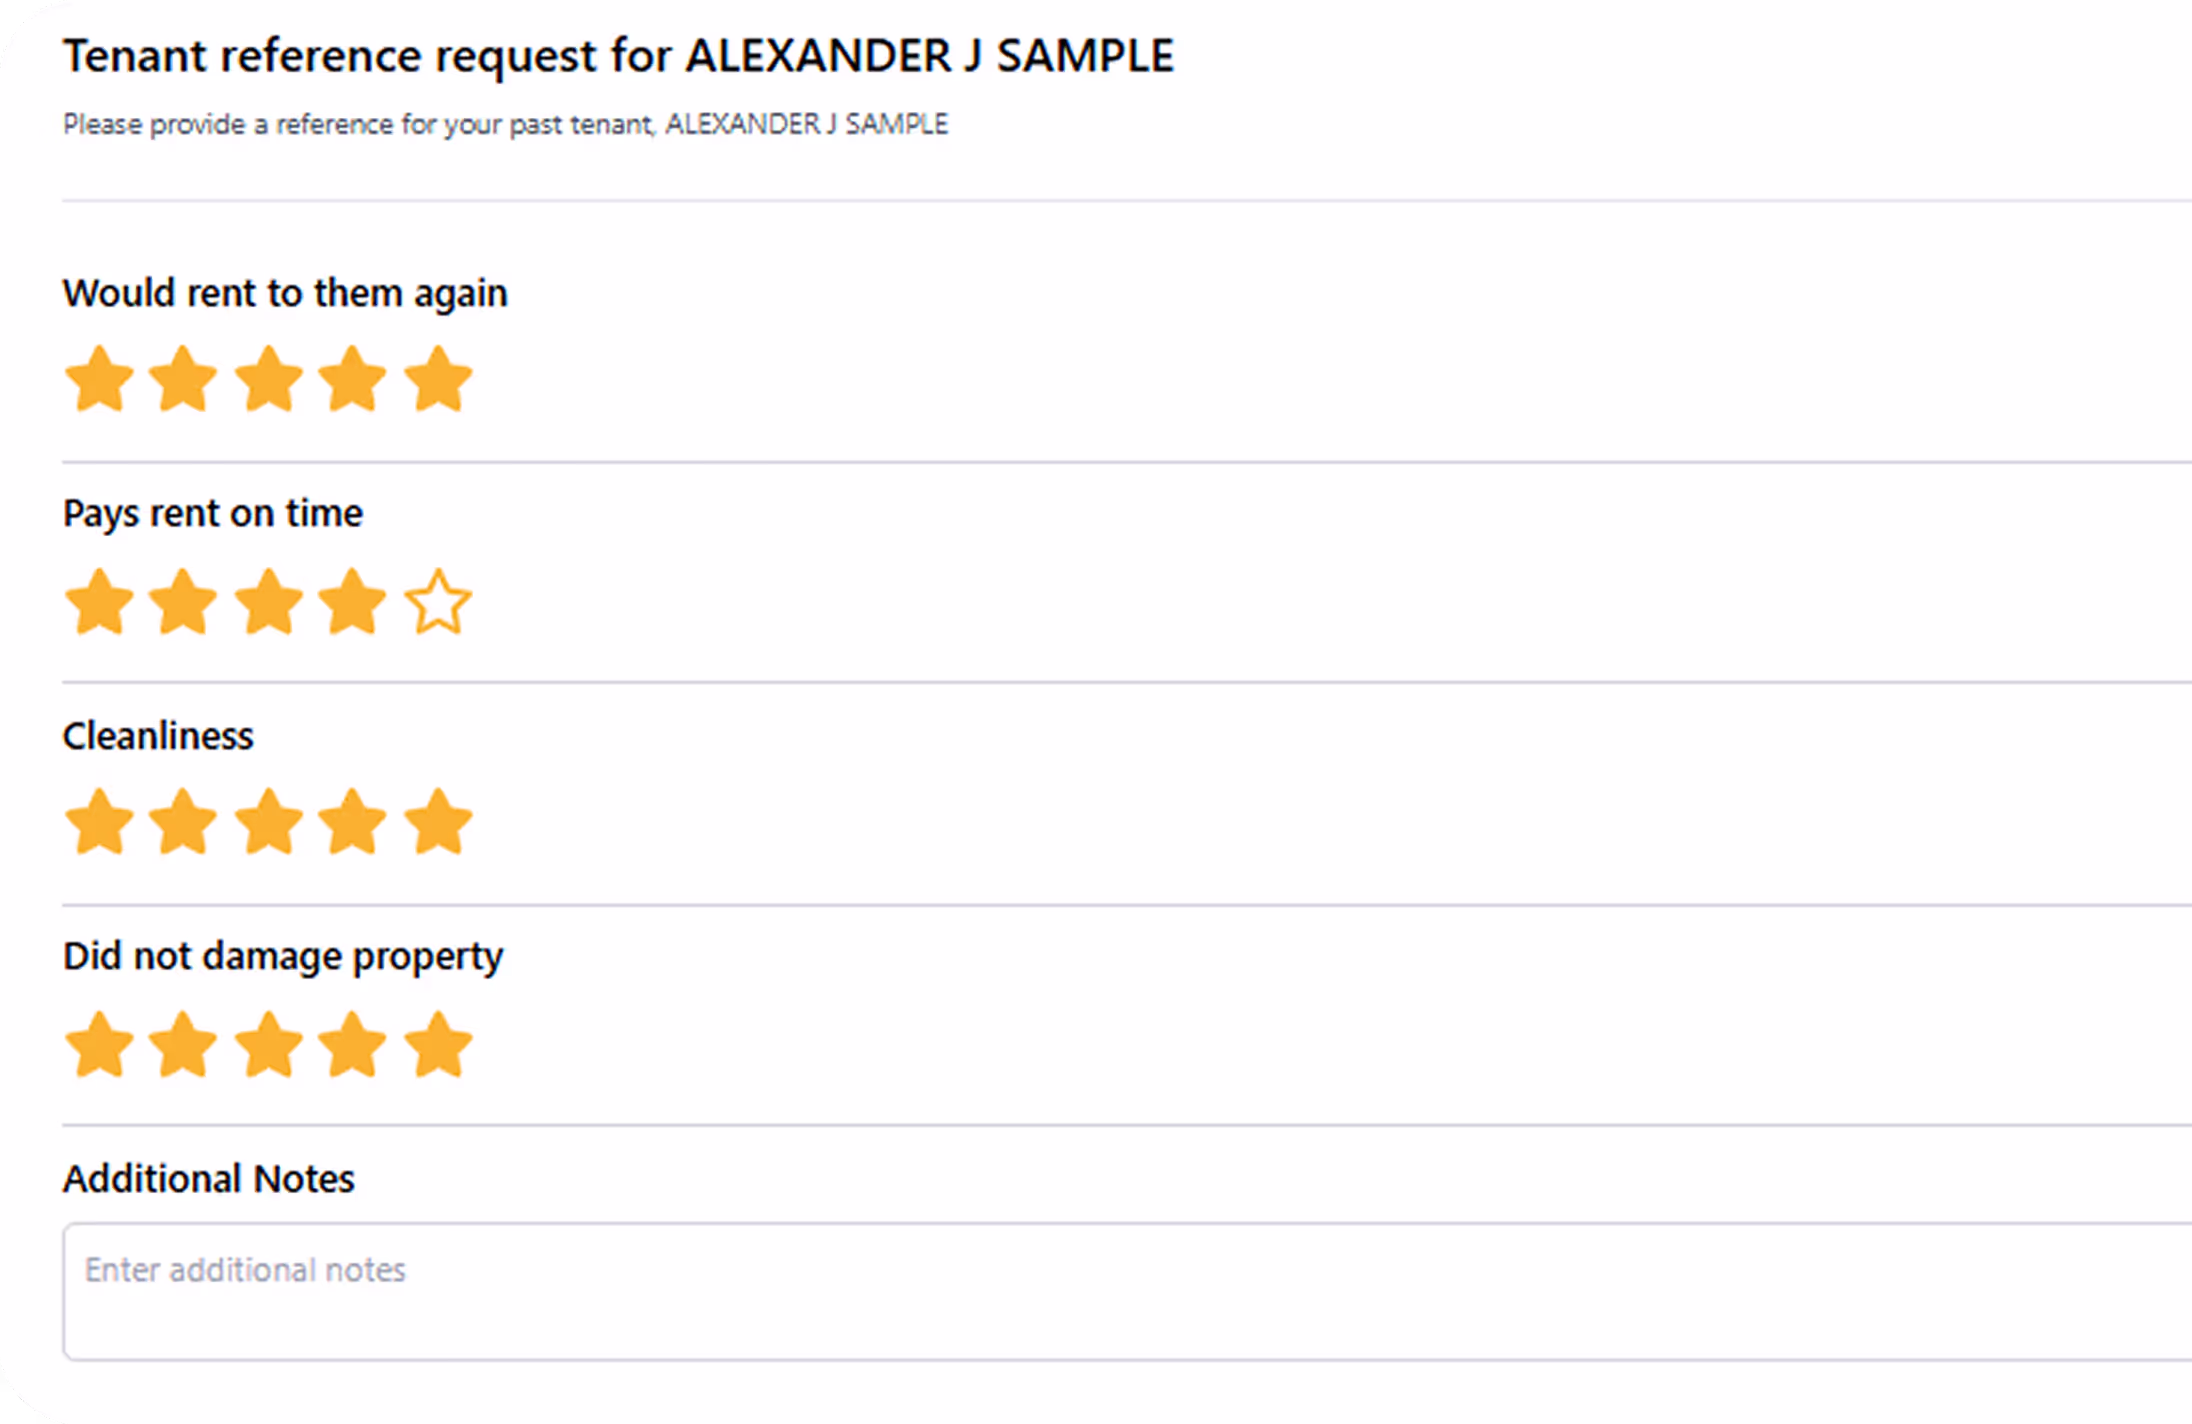Set 'Would rent to them again' to one star
The width and height of the screenshot is (2192, 1424).
pyautogui.click(x=99, y=380)
